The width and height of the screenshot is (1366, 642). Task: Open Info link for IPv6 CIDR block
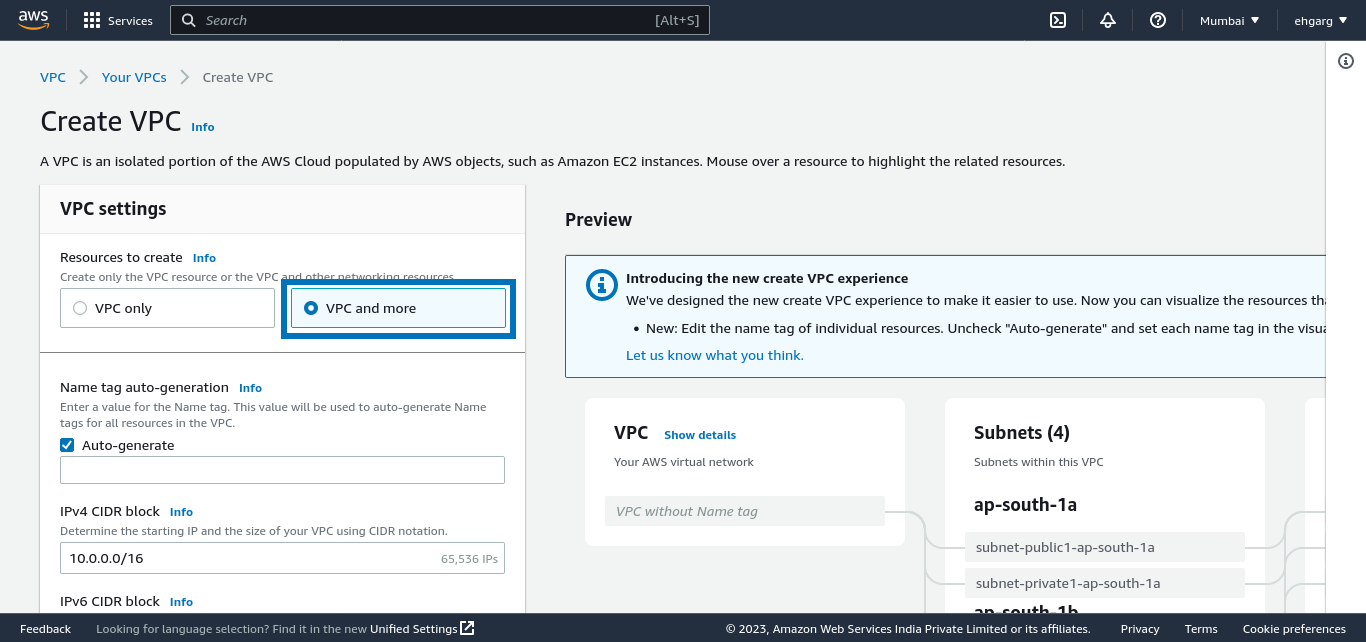tap(181, 602)
